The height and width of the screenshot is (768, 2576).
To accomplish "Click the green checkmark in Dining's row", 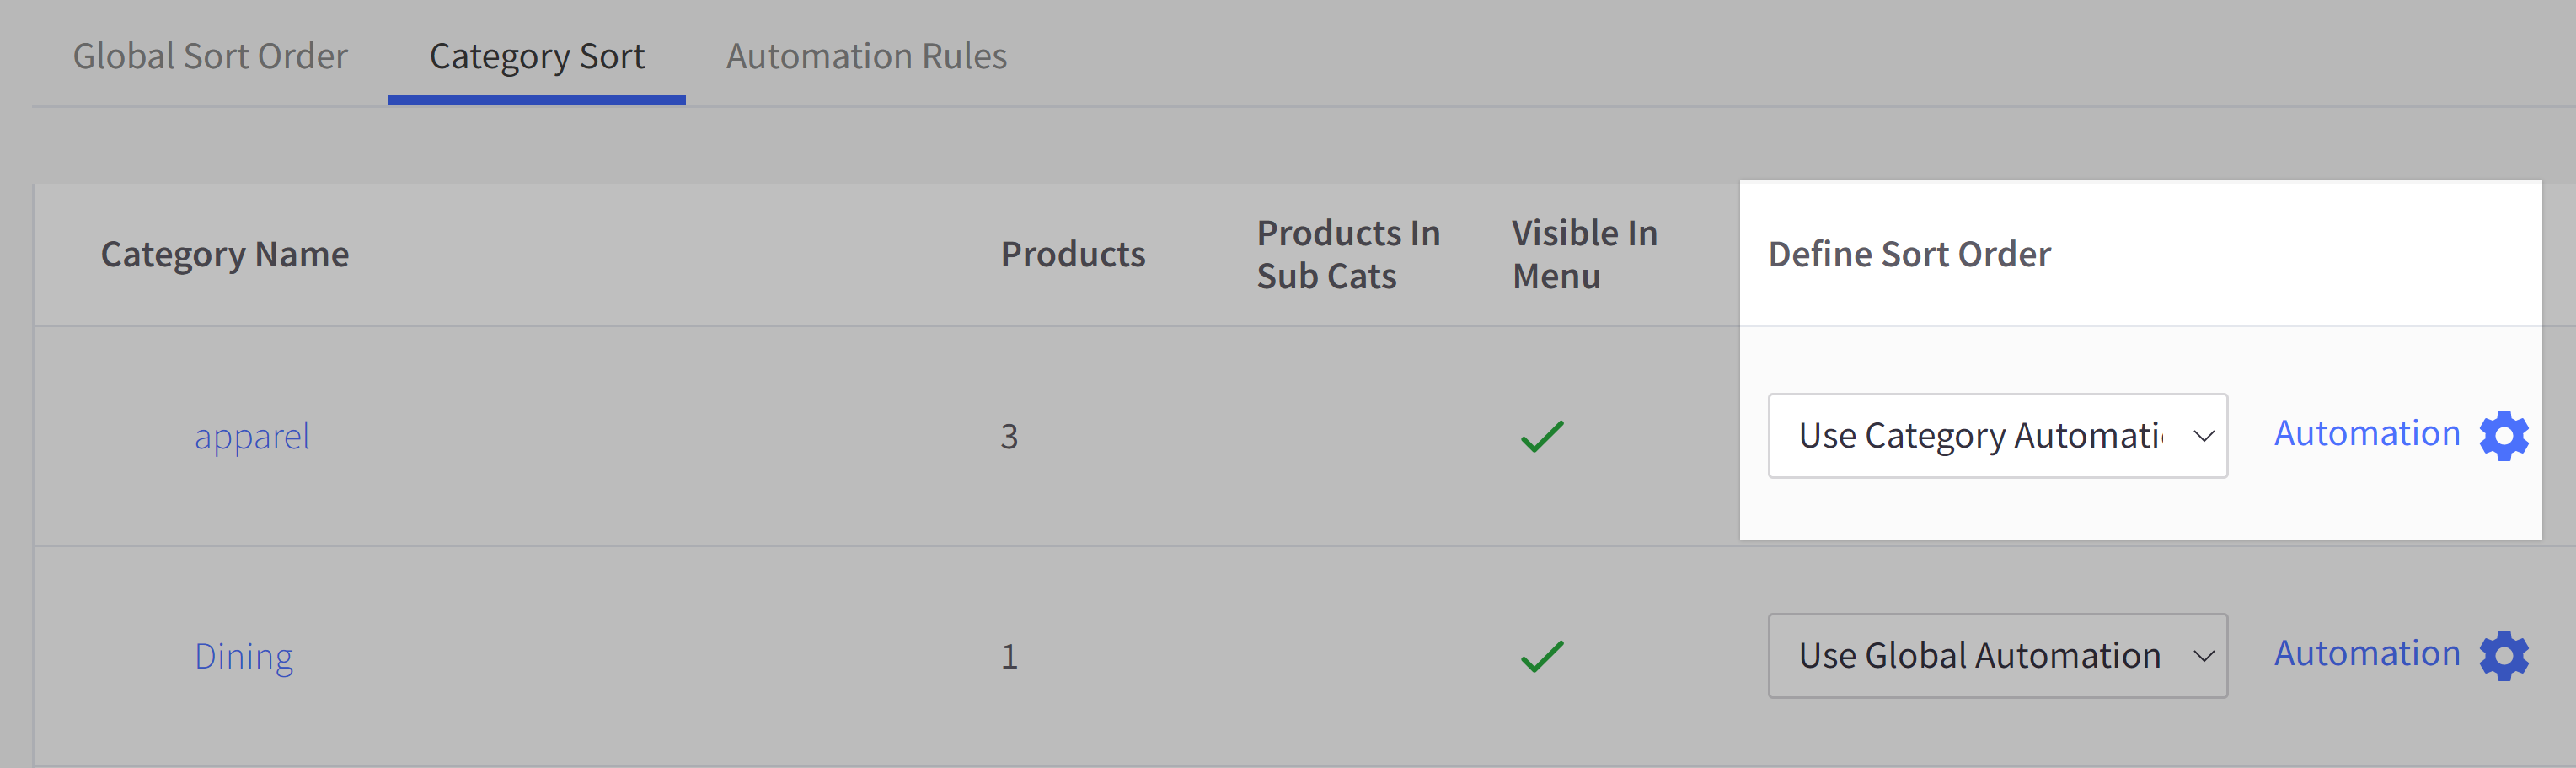I will (x=1540, y=655).
